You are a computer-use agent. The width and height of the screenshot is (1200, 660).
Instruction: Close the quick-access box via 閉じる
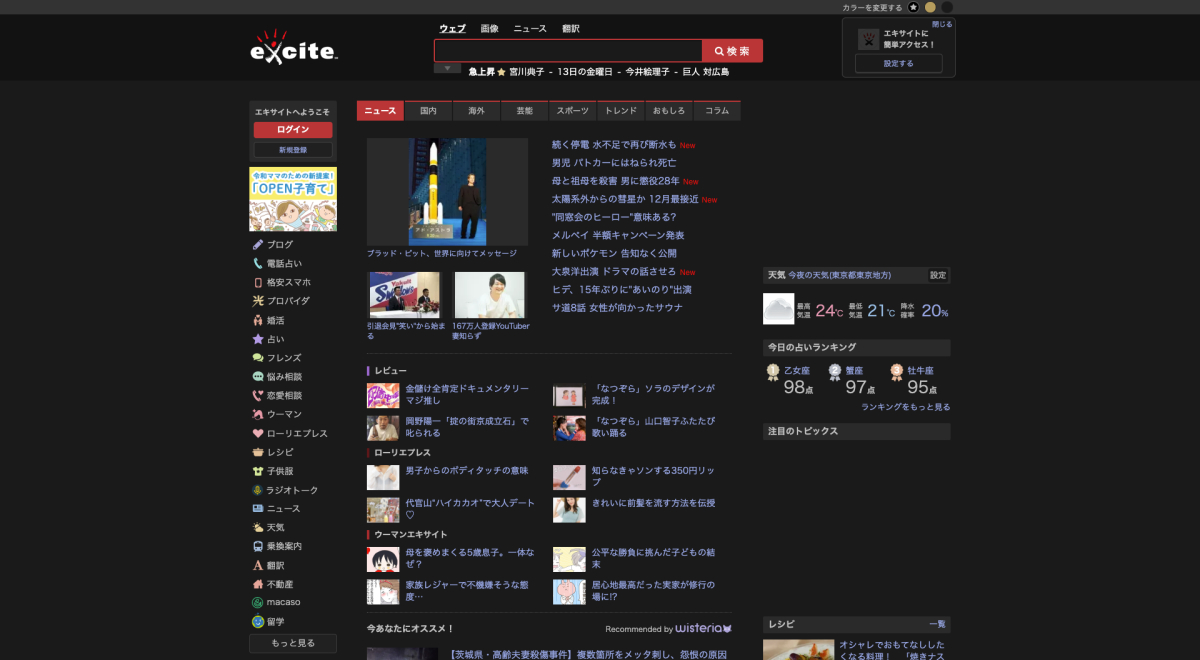[x=942, y=24]
